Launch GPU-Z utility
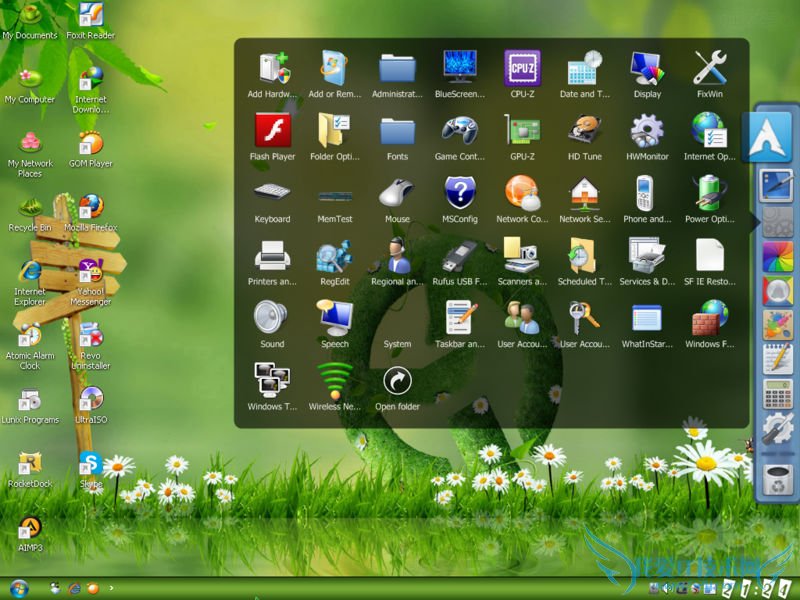Screen dimensions: 800x600 point(522,132)
